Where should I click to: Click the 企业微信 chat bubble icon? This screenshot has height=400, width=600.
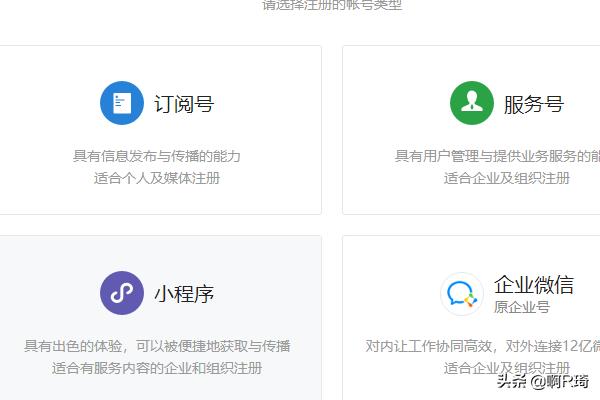462,293
